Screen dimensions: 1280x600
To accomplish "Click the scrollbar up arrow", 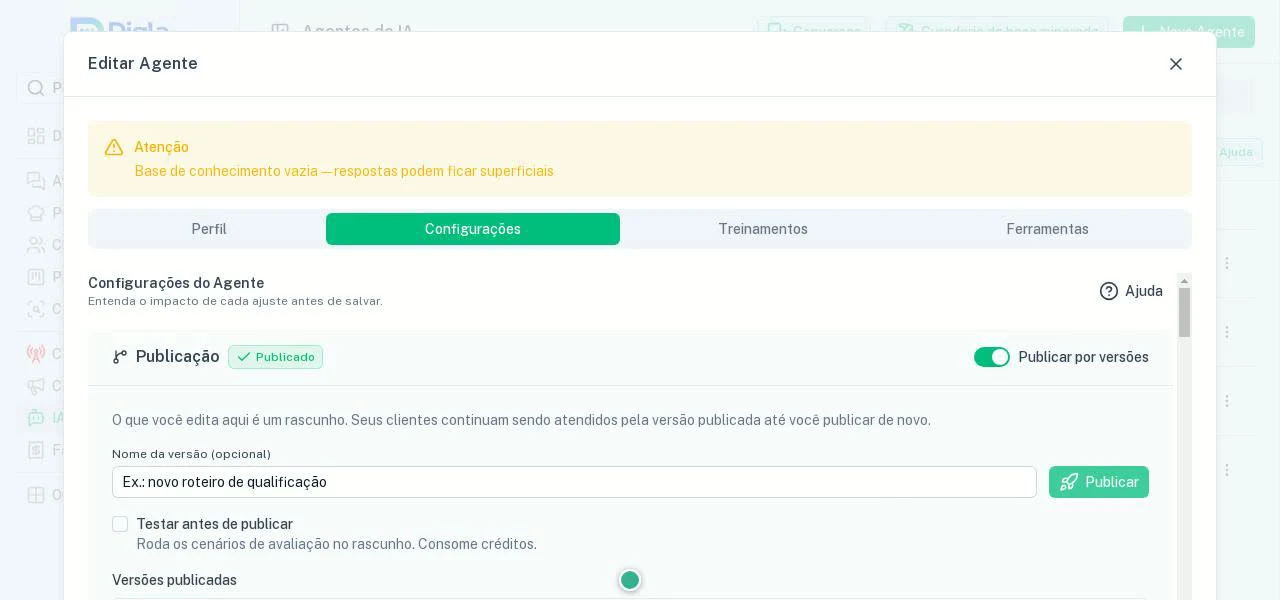I will pos(1185,281).
